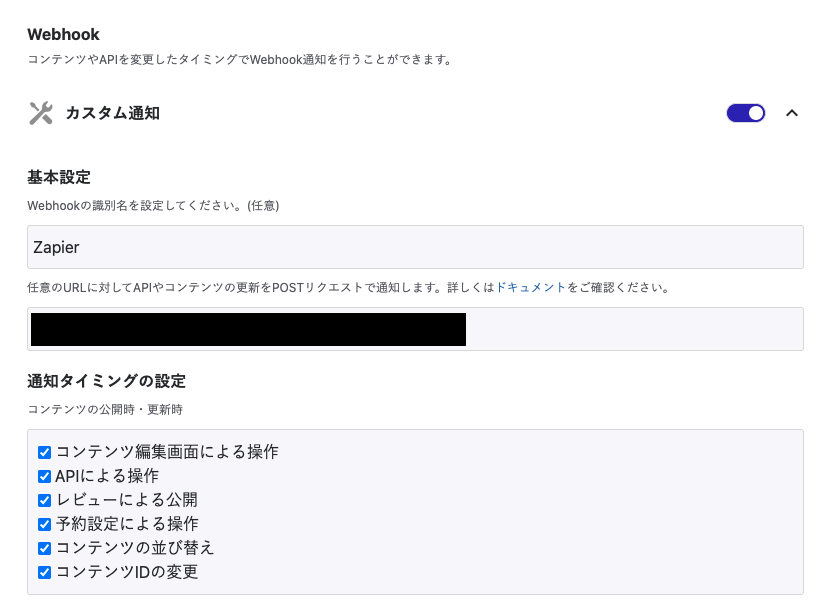This screenshot has height=612, width=832.
Task: Click the wrench icon beside カスタム通知
Action: [40, 113]
